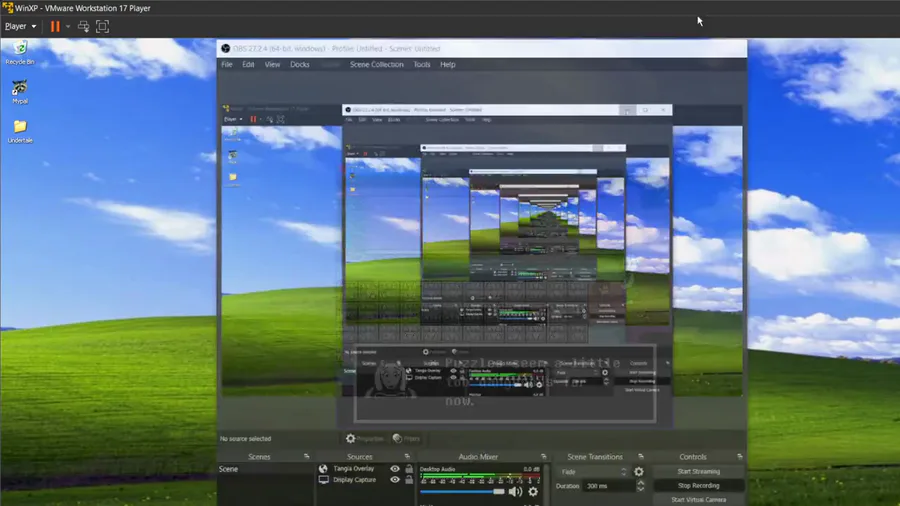Lock the Tangia Overlay source
The height and width of the screenshot is (506, 900).
[x=409, y=469]
